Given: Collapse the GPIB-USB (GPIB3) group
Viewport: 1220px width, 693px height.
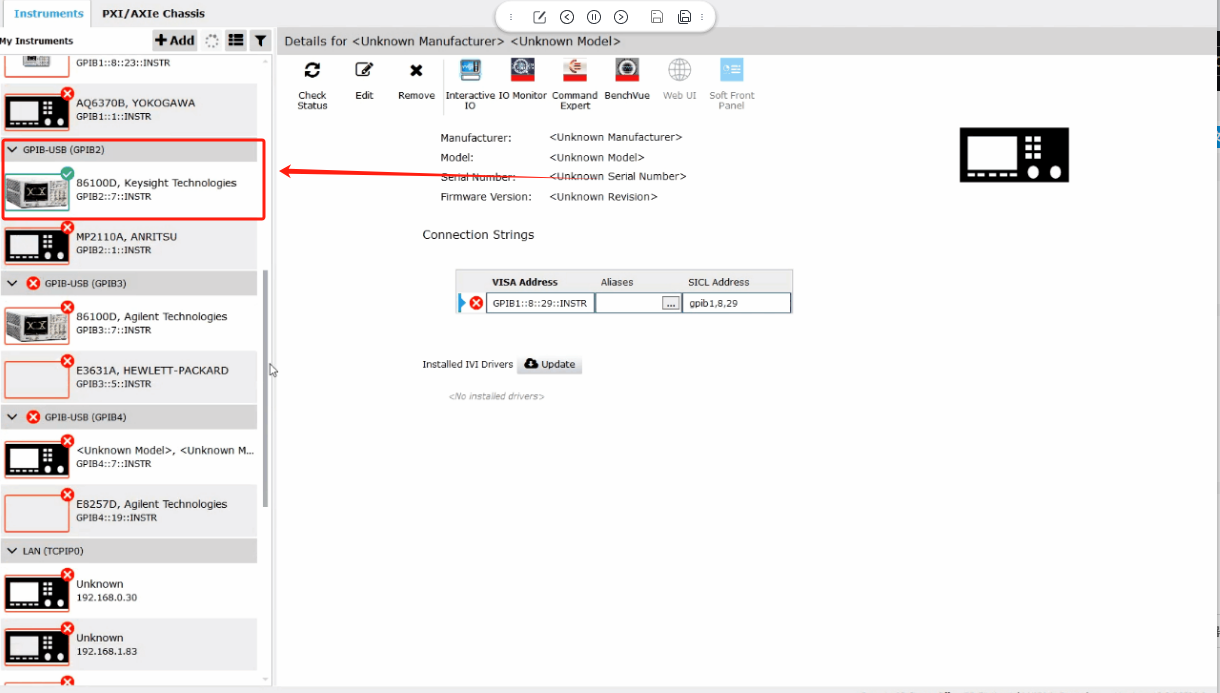Looking at the screenshot, I should point(12,284).
